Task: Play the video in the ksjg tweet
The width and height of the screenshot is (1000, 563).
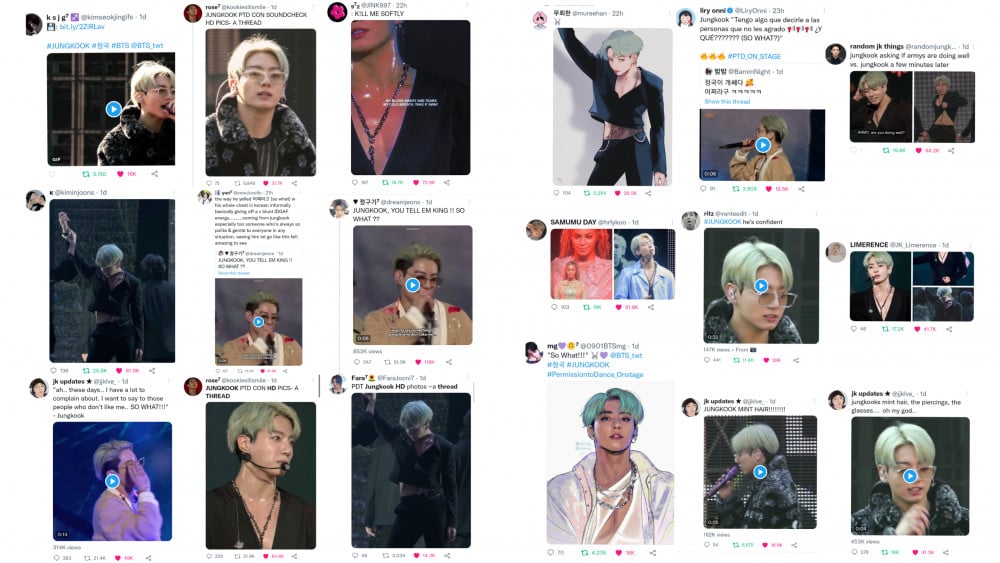Action: (114, 109)
